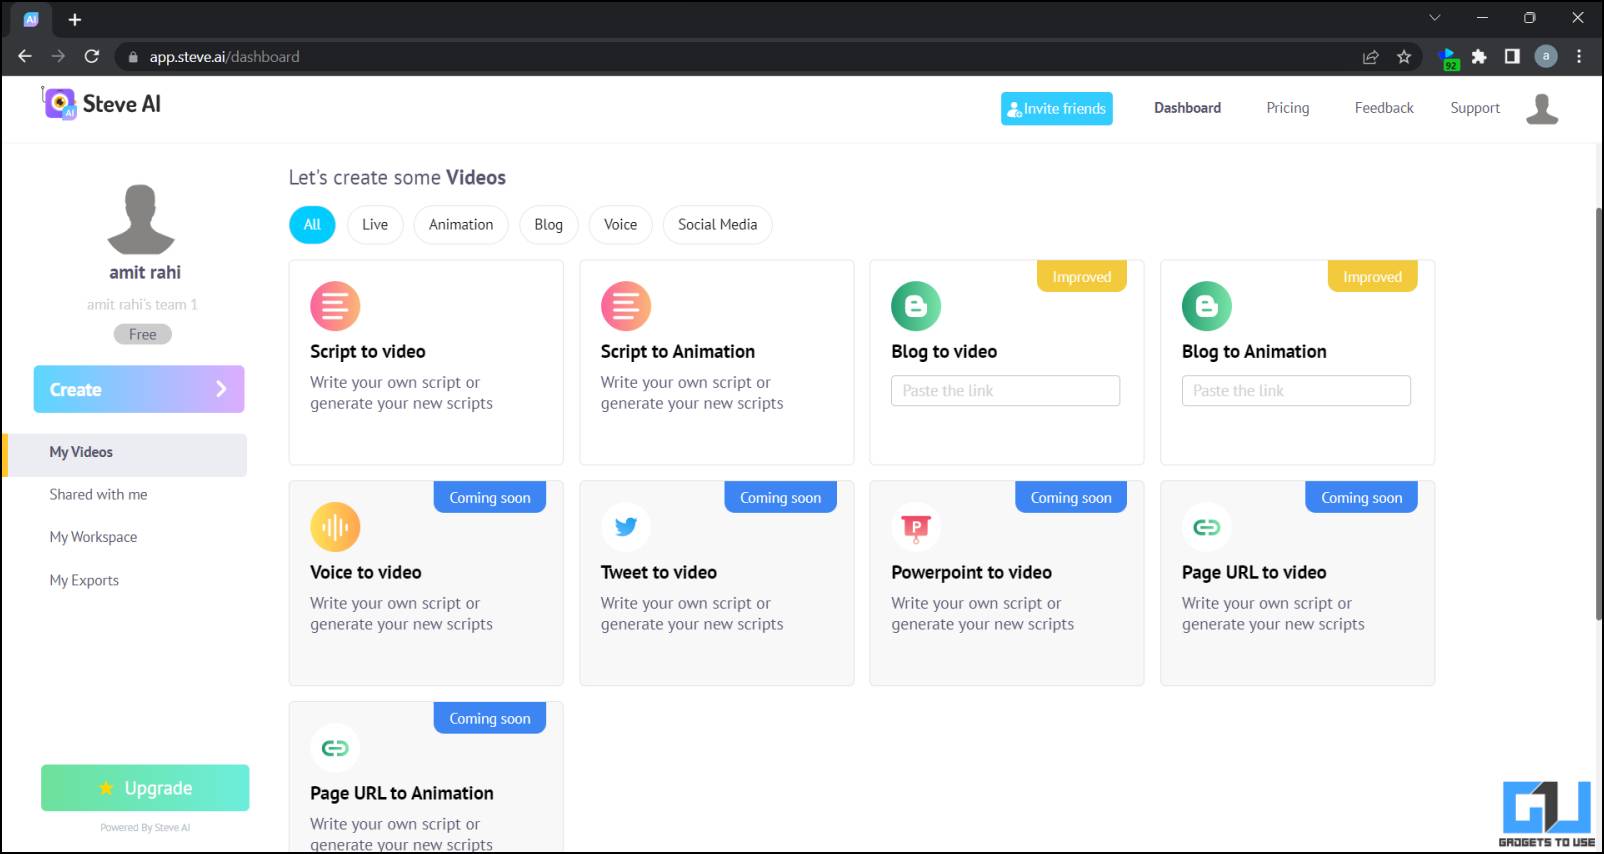Select the Live filter tab
Screen dimensions: 1604x854
coord(375,225)
